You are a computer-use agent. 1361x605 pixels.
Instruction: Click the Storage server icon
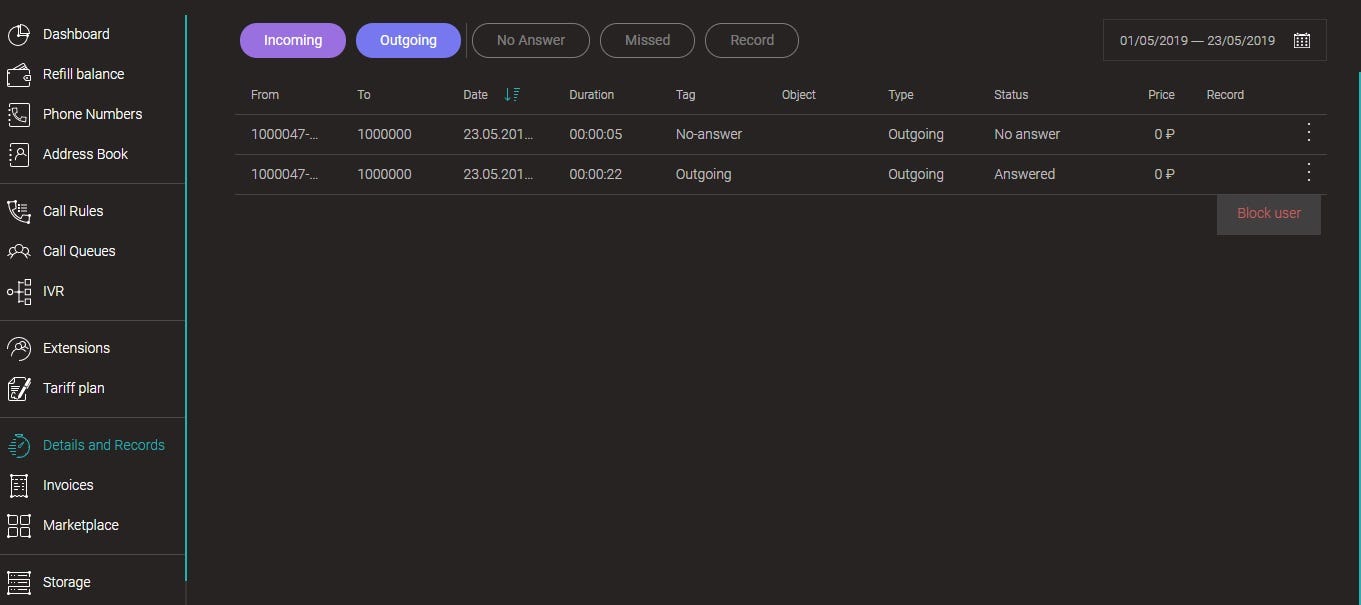pyautogui.click(x=19, y=582)
